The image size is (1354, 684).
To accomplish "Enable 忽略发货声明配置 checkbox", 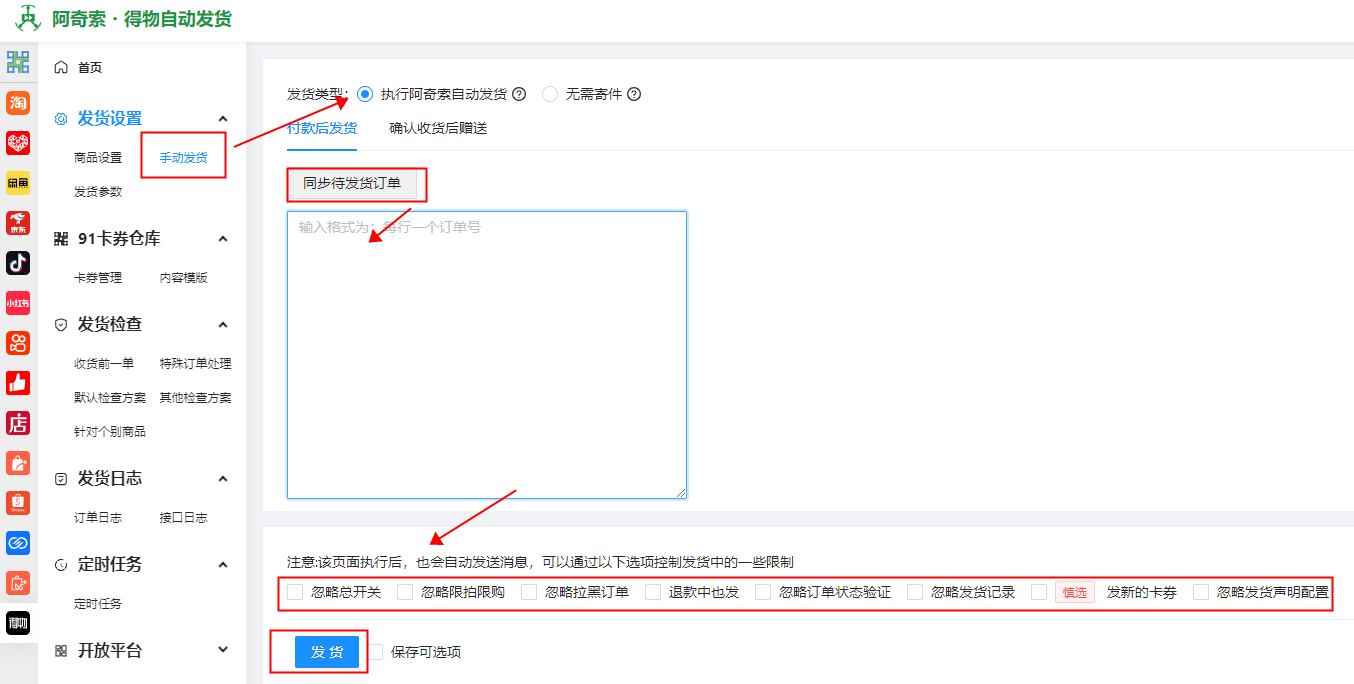I will click(1201, 592).
